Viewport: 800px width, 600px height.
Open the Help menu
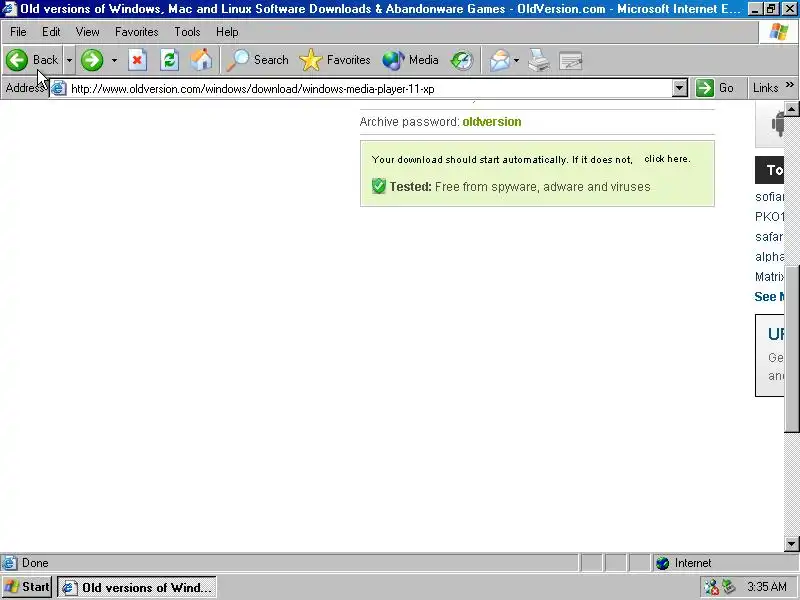(x=227, y=32)
